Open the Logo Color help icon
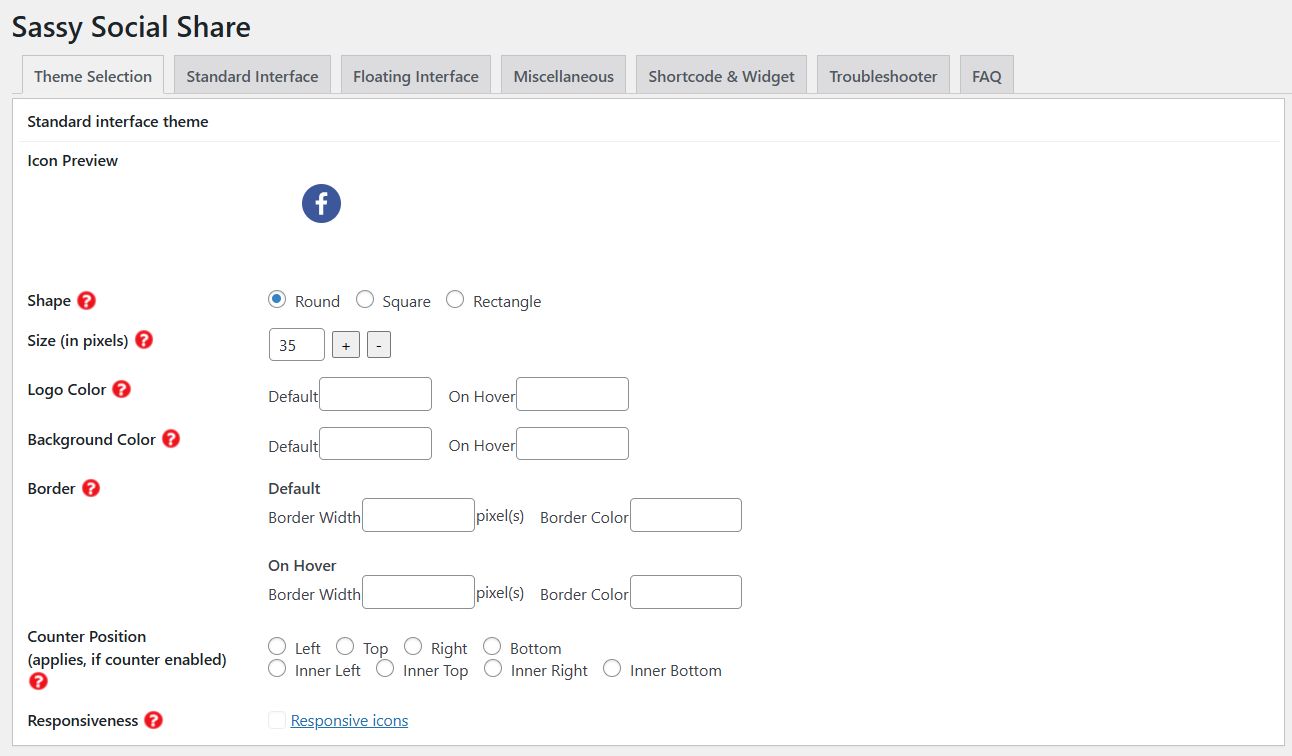 (121, 389)
